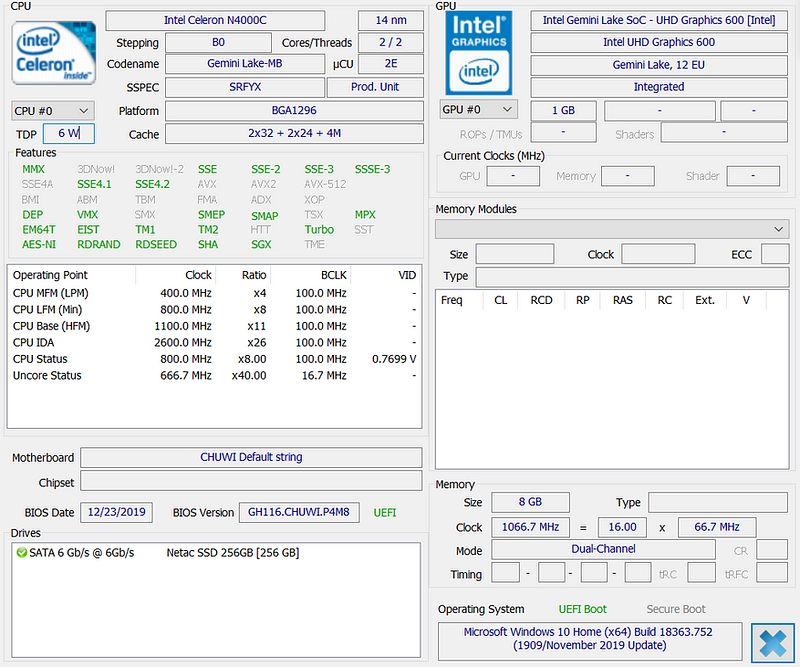The image size is (800, 667).
Task: Click the SGX feature label
Action: [x=261, y=245]
